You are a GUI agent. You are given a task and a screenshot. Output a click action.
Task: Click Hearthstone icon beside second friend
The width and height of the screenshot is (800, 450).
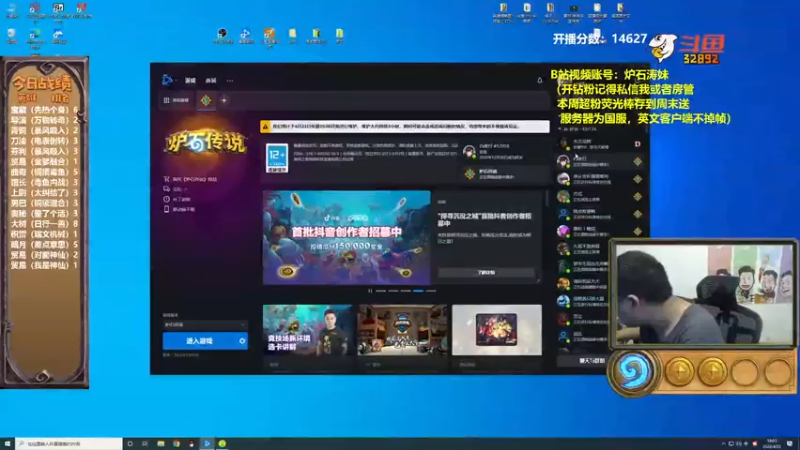(638, 162)
